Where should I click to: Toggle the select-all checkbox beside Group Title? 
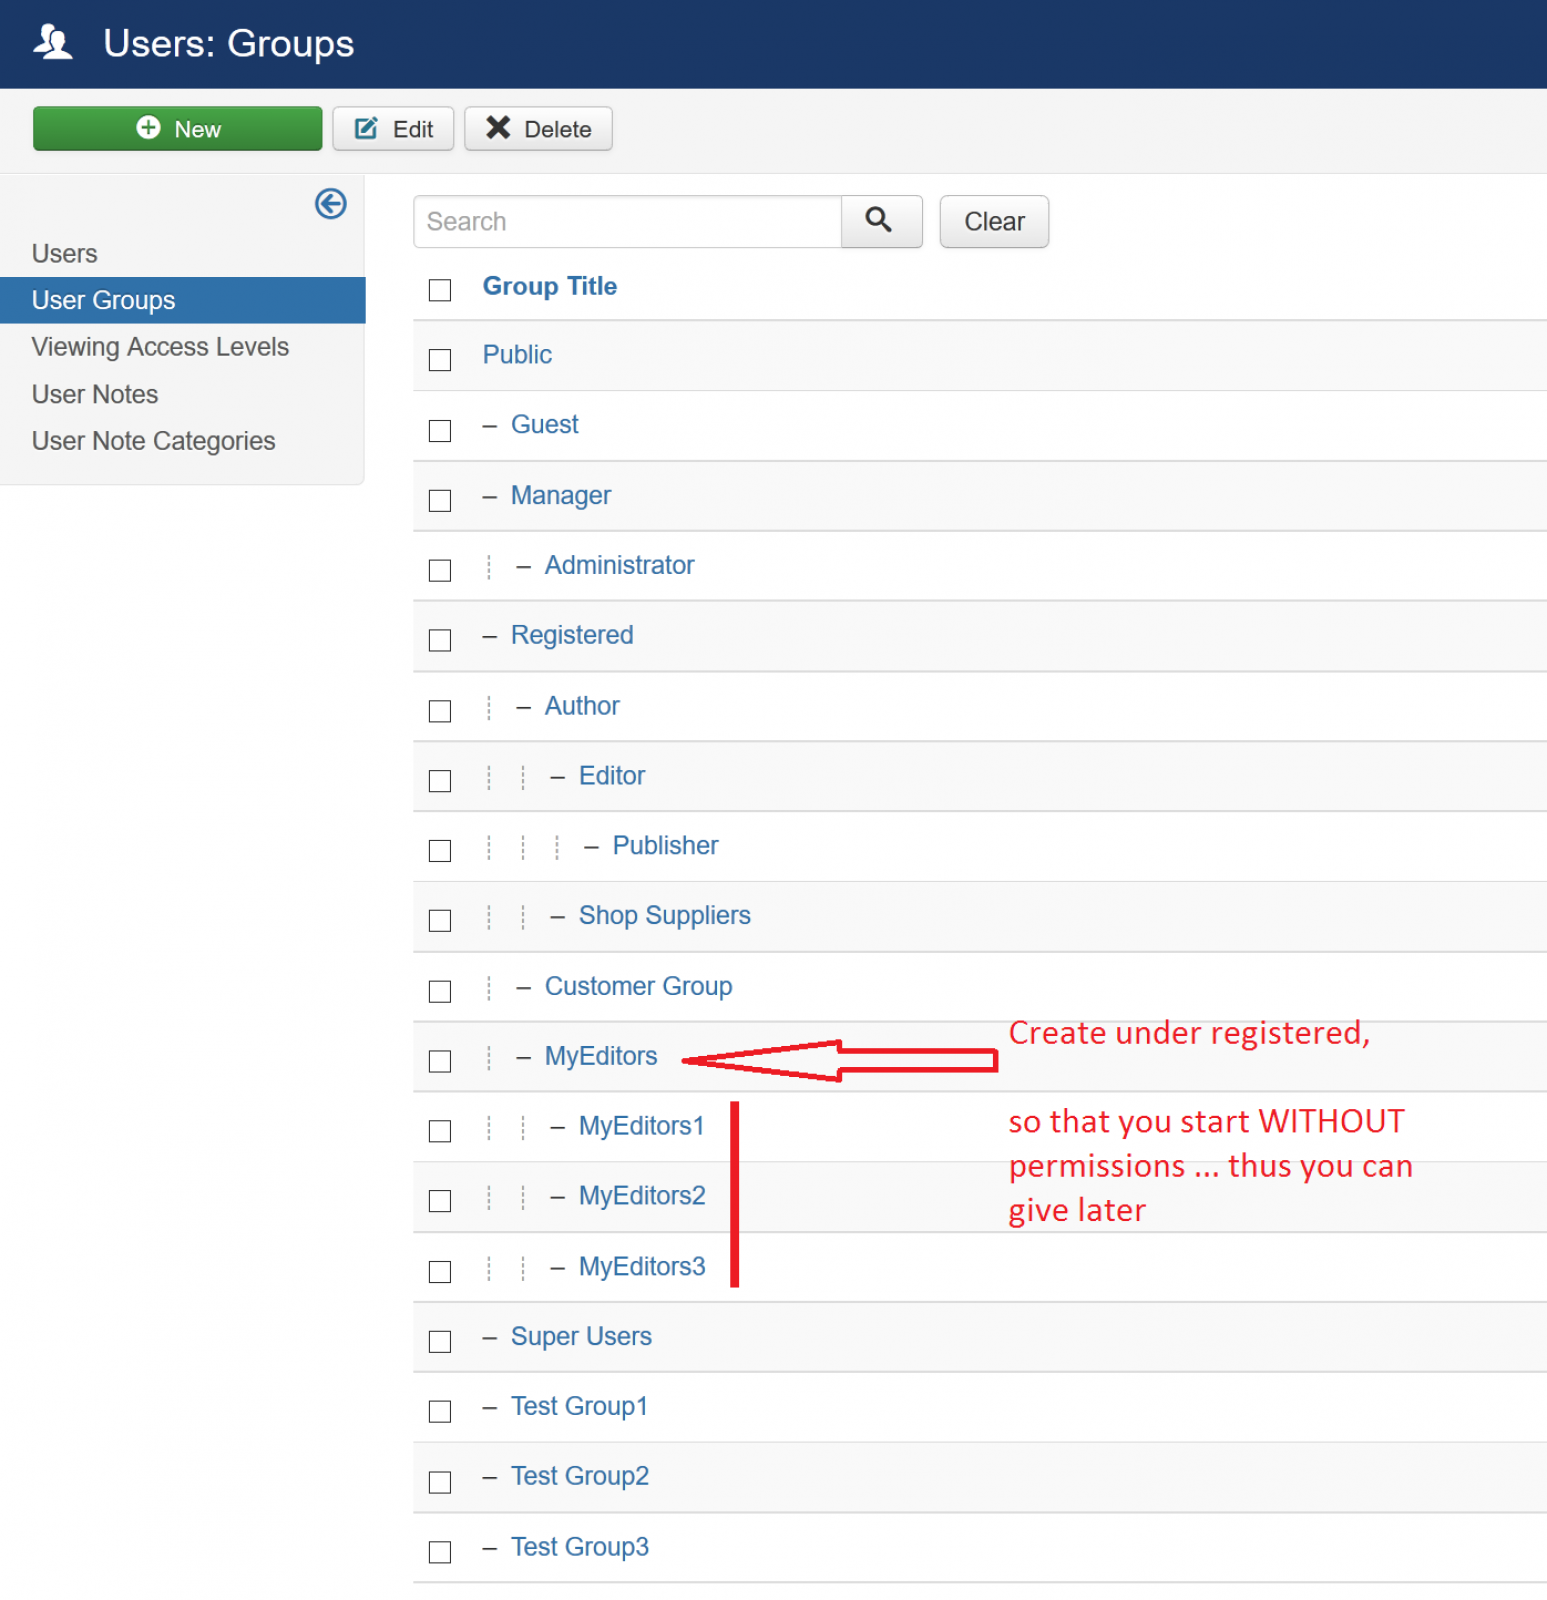point(440,290)
